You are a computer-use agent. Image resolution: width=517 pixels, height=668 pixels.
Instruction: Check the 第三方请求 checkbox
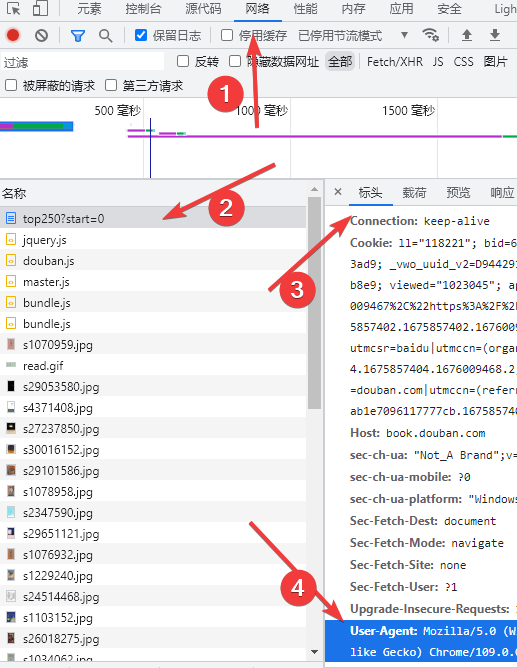pos(111,85)
